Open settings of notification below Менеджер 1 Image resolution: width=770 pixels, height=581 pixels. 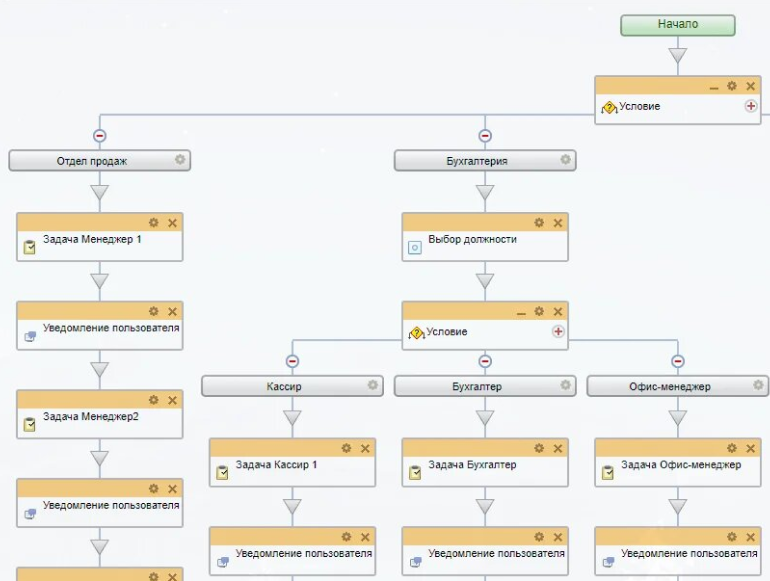pos(154,311)
